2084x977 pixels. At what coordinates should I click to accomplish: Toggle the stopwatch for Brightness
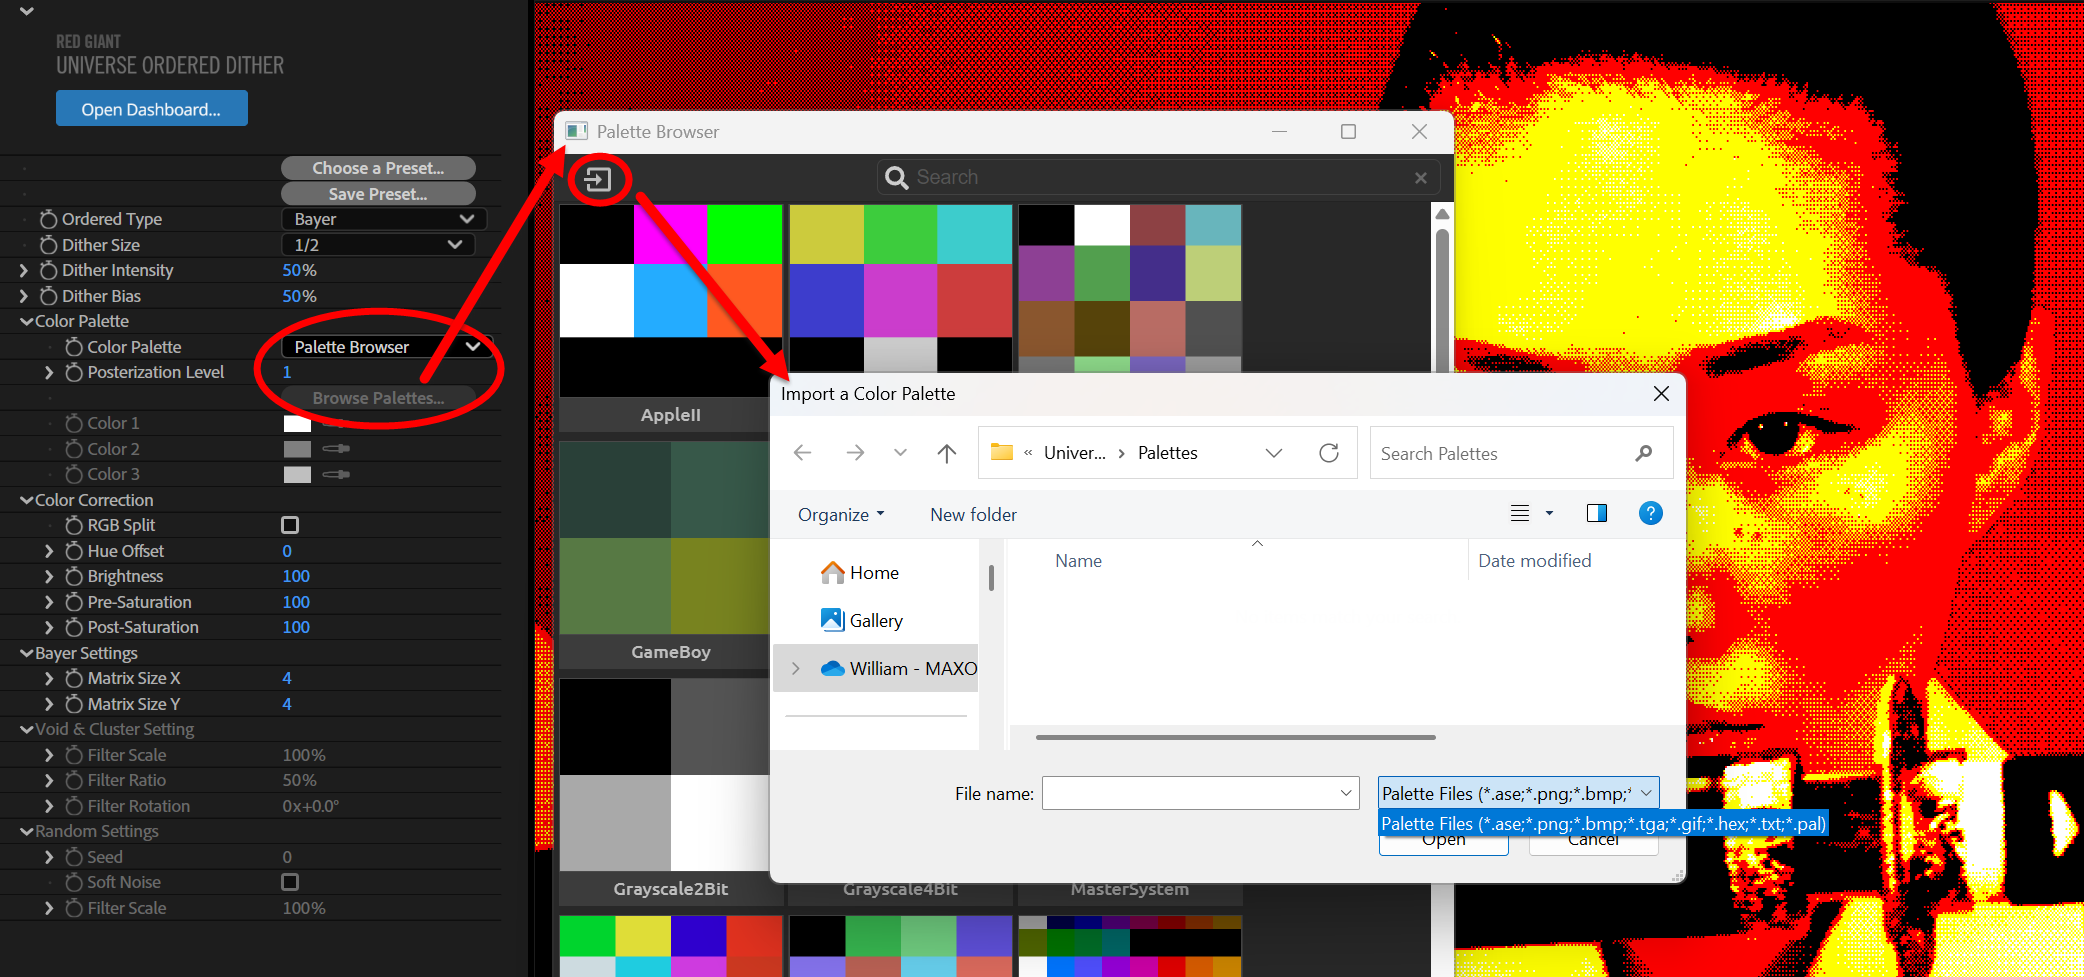coord(74,576)
